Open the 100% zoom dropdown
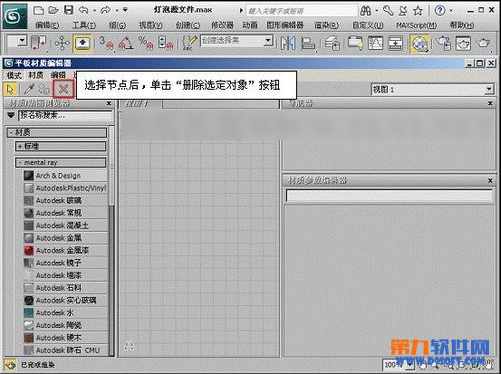The image size is (501, 374). pos(410,365)
